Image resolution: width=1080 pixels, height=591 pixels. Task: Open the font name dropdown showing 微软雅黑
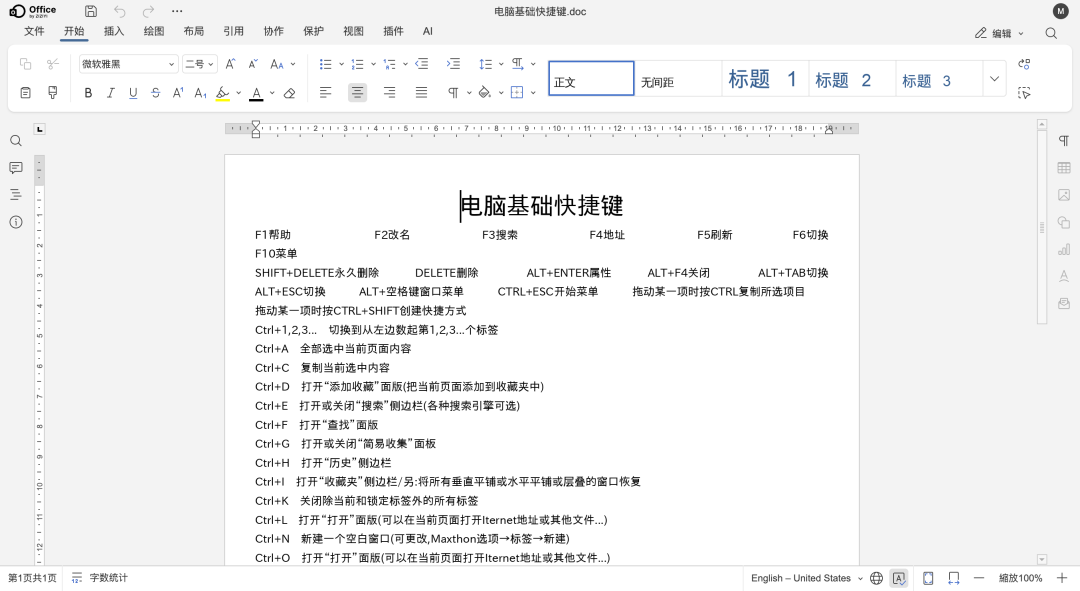tap(128, 63)
